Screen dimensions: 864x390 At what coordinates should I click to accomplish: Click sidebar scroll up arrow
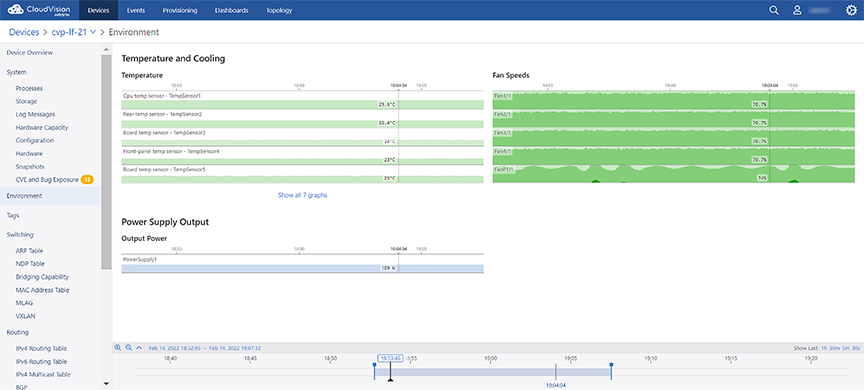click(106, 50)
